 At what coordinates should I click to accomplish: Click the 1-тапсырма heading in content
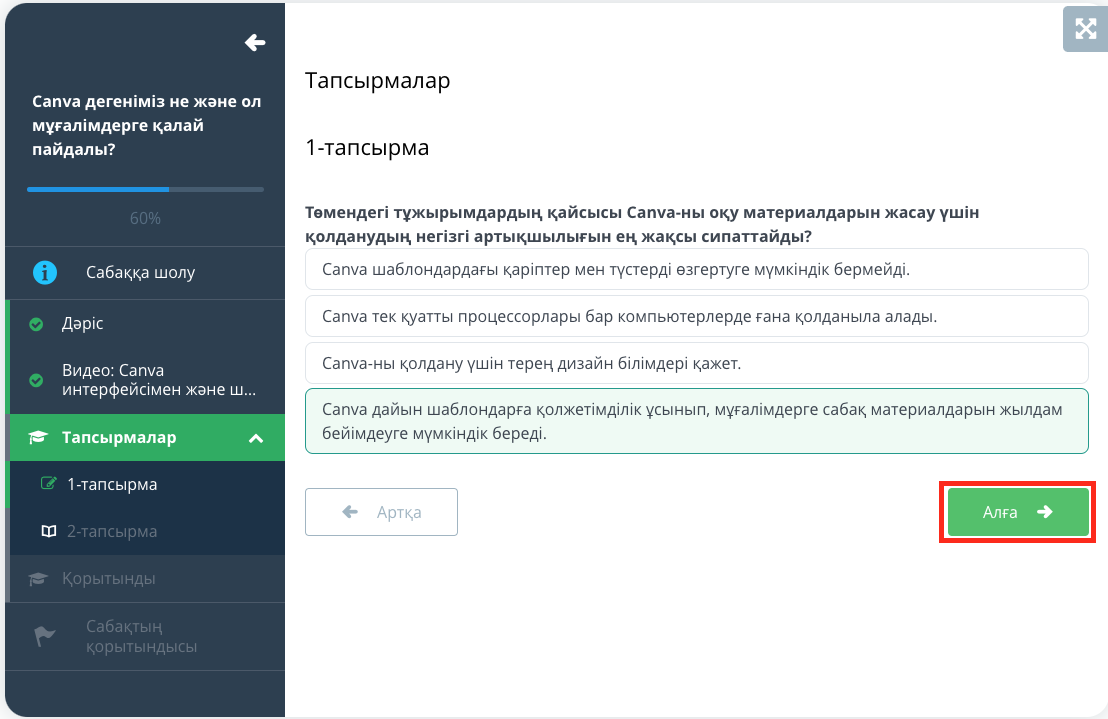tap(367, 148)
